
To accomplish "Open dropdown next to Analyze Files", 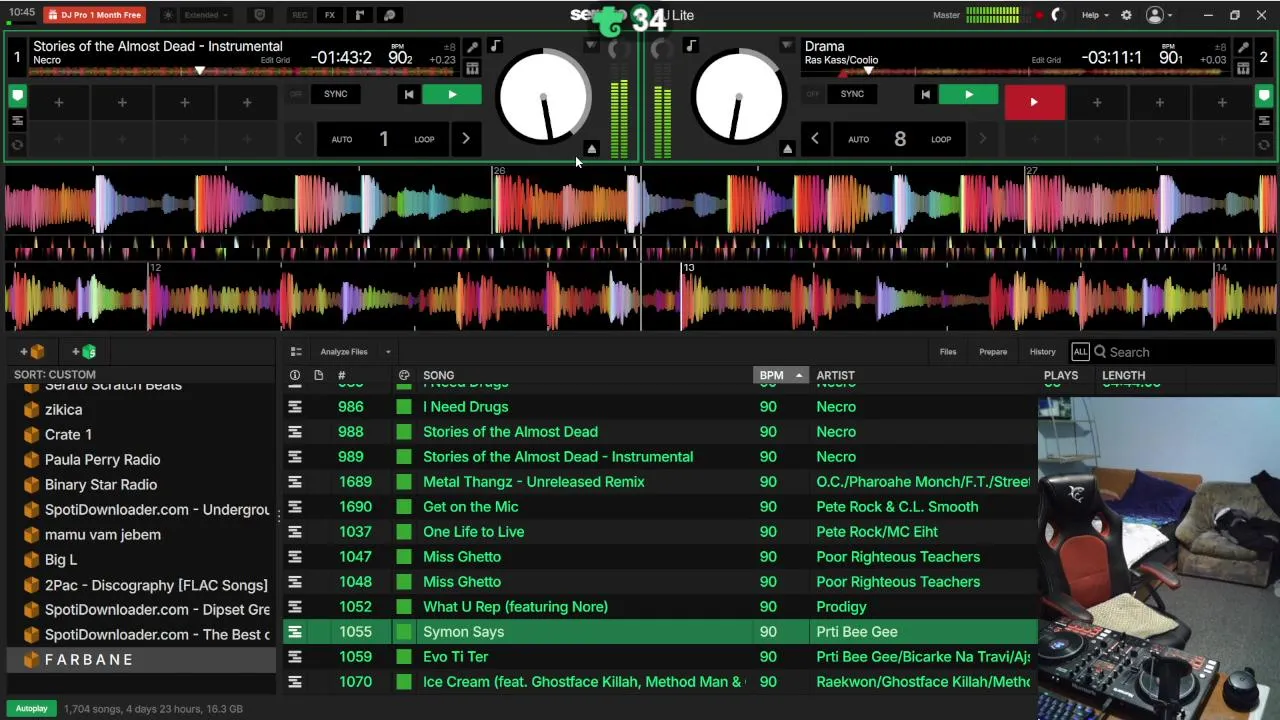I will [388, 352].
